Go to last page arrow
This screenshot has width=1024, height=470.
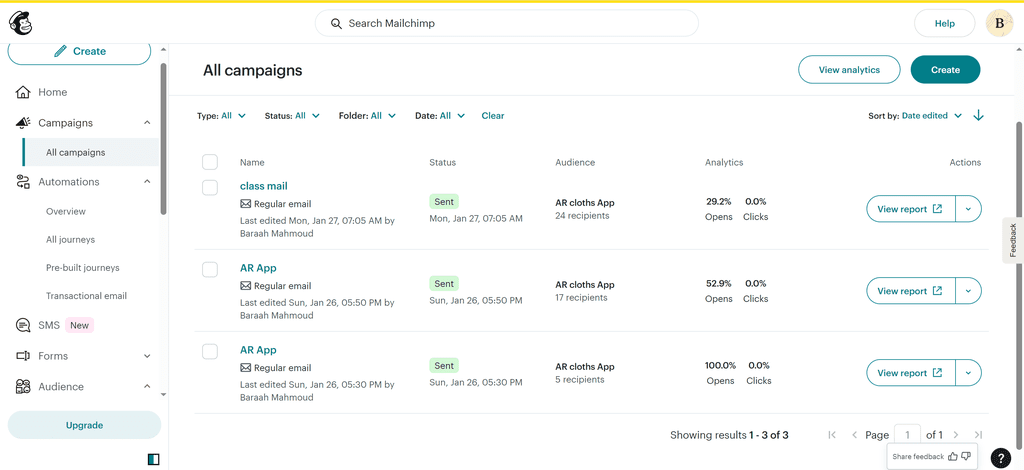coord(978,435)
